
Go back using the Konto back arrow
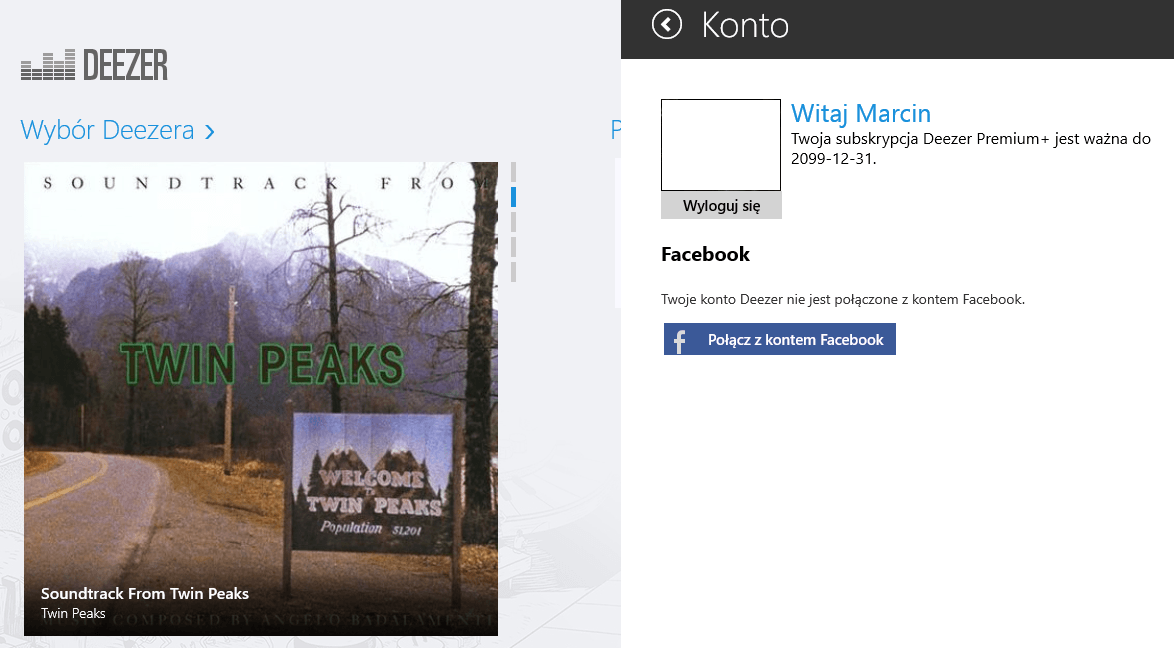click(666, 25)
